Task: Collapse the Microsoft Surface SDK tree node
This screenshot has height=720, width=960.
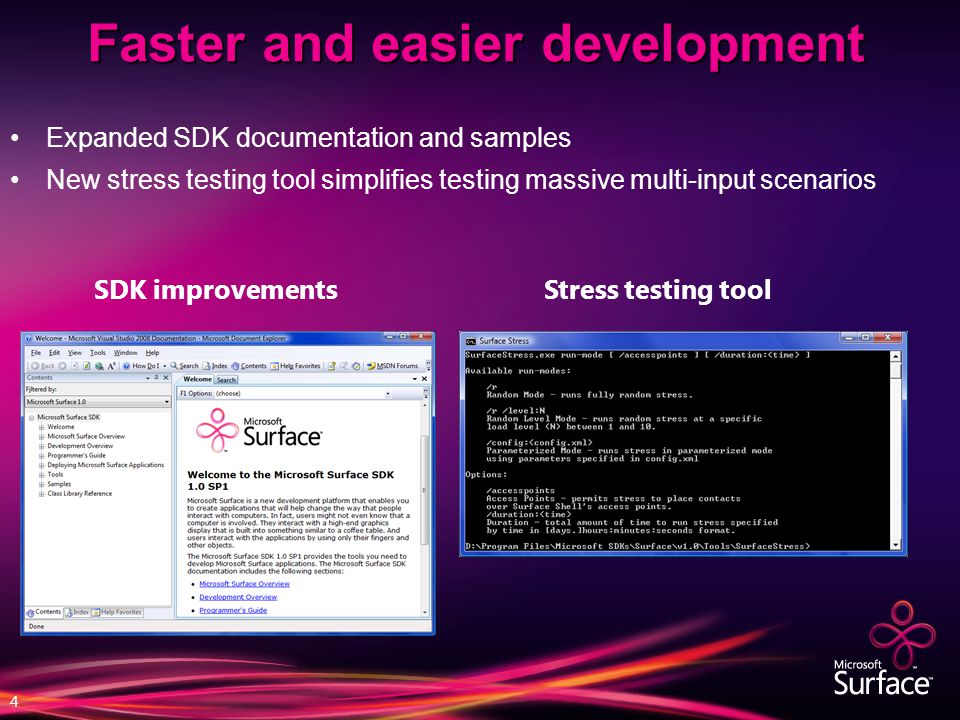Action: tap(31, 418)
